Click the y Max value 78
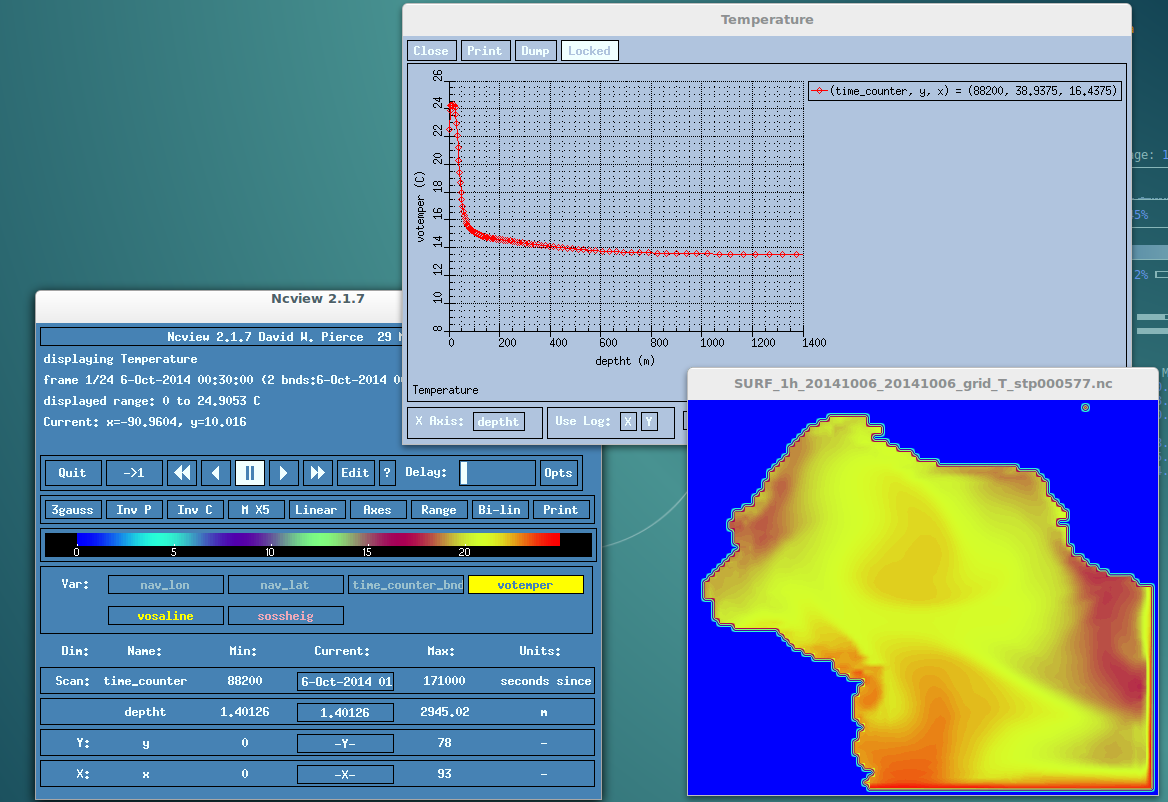This screenshot has height=802, width=1168. coord(445,743)
